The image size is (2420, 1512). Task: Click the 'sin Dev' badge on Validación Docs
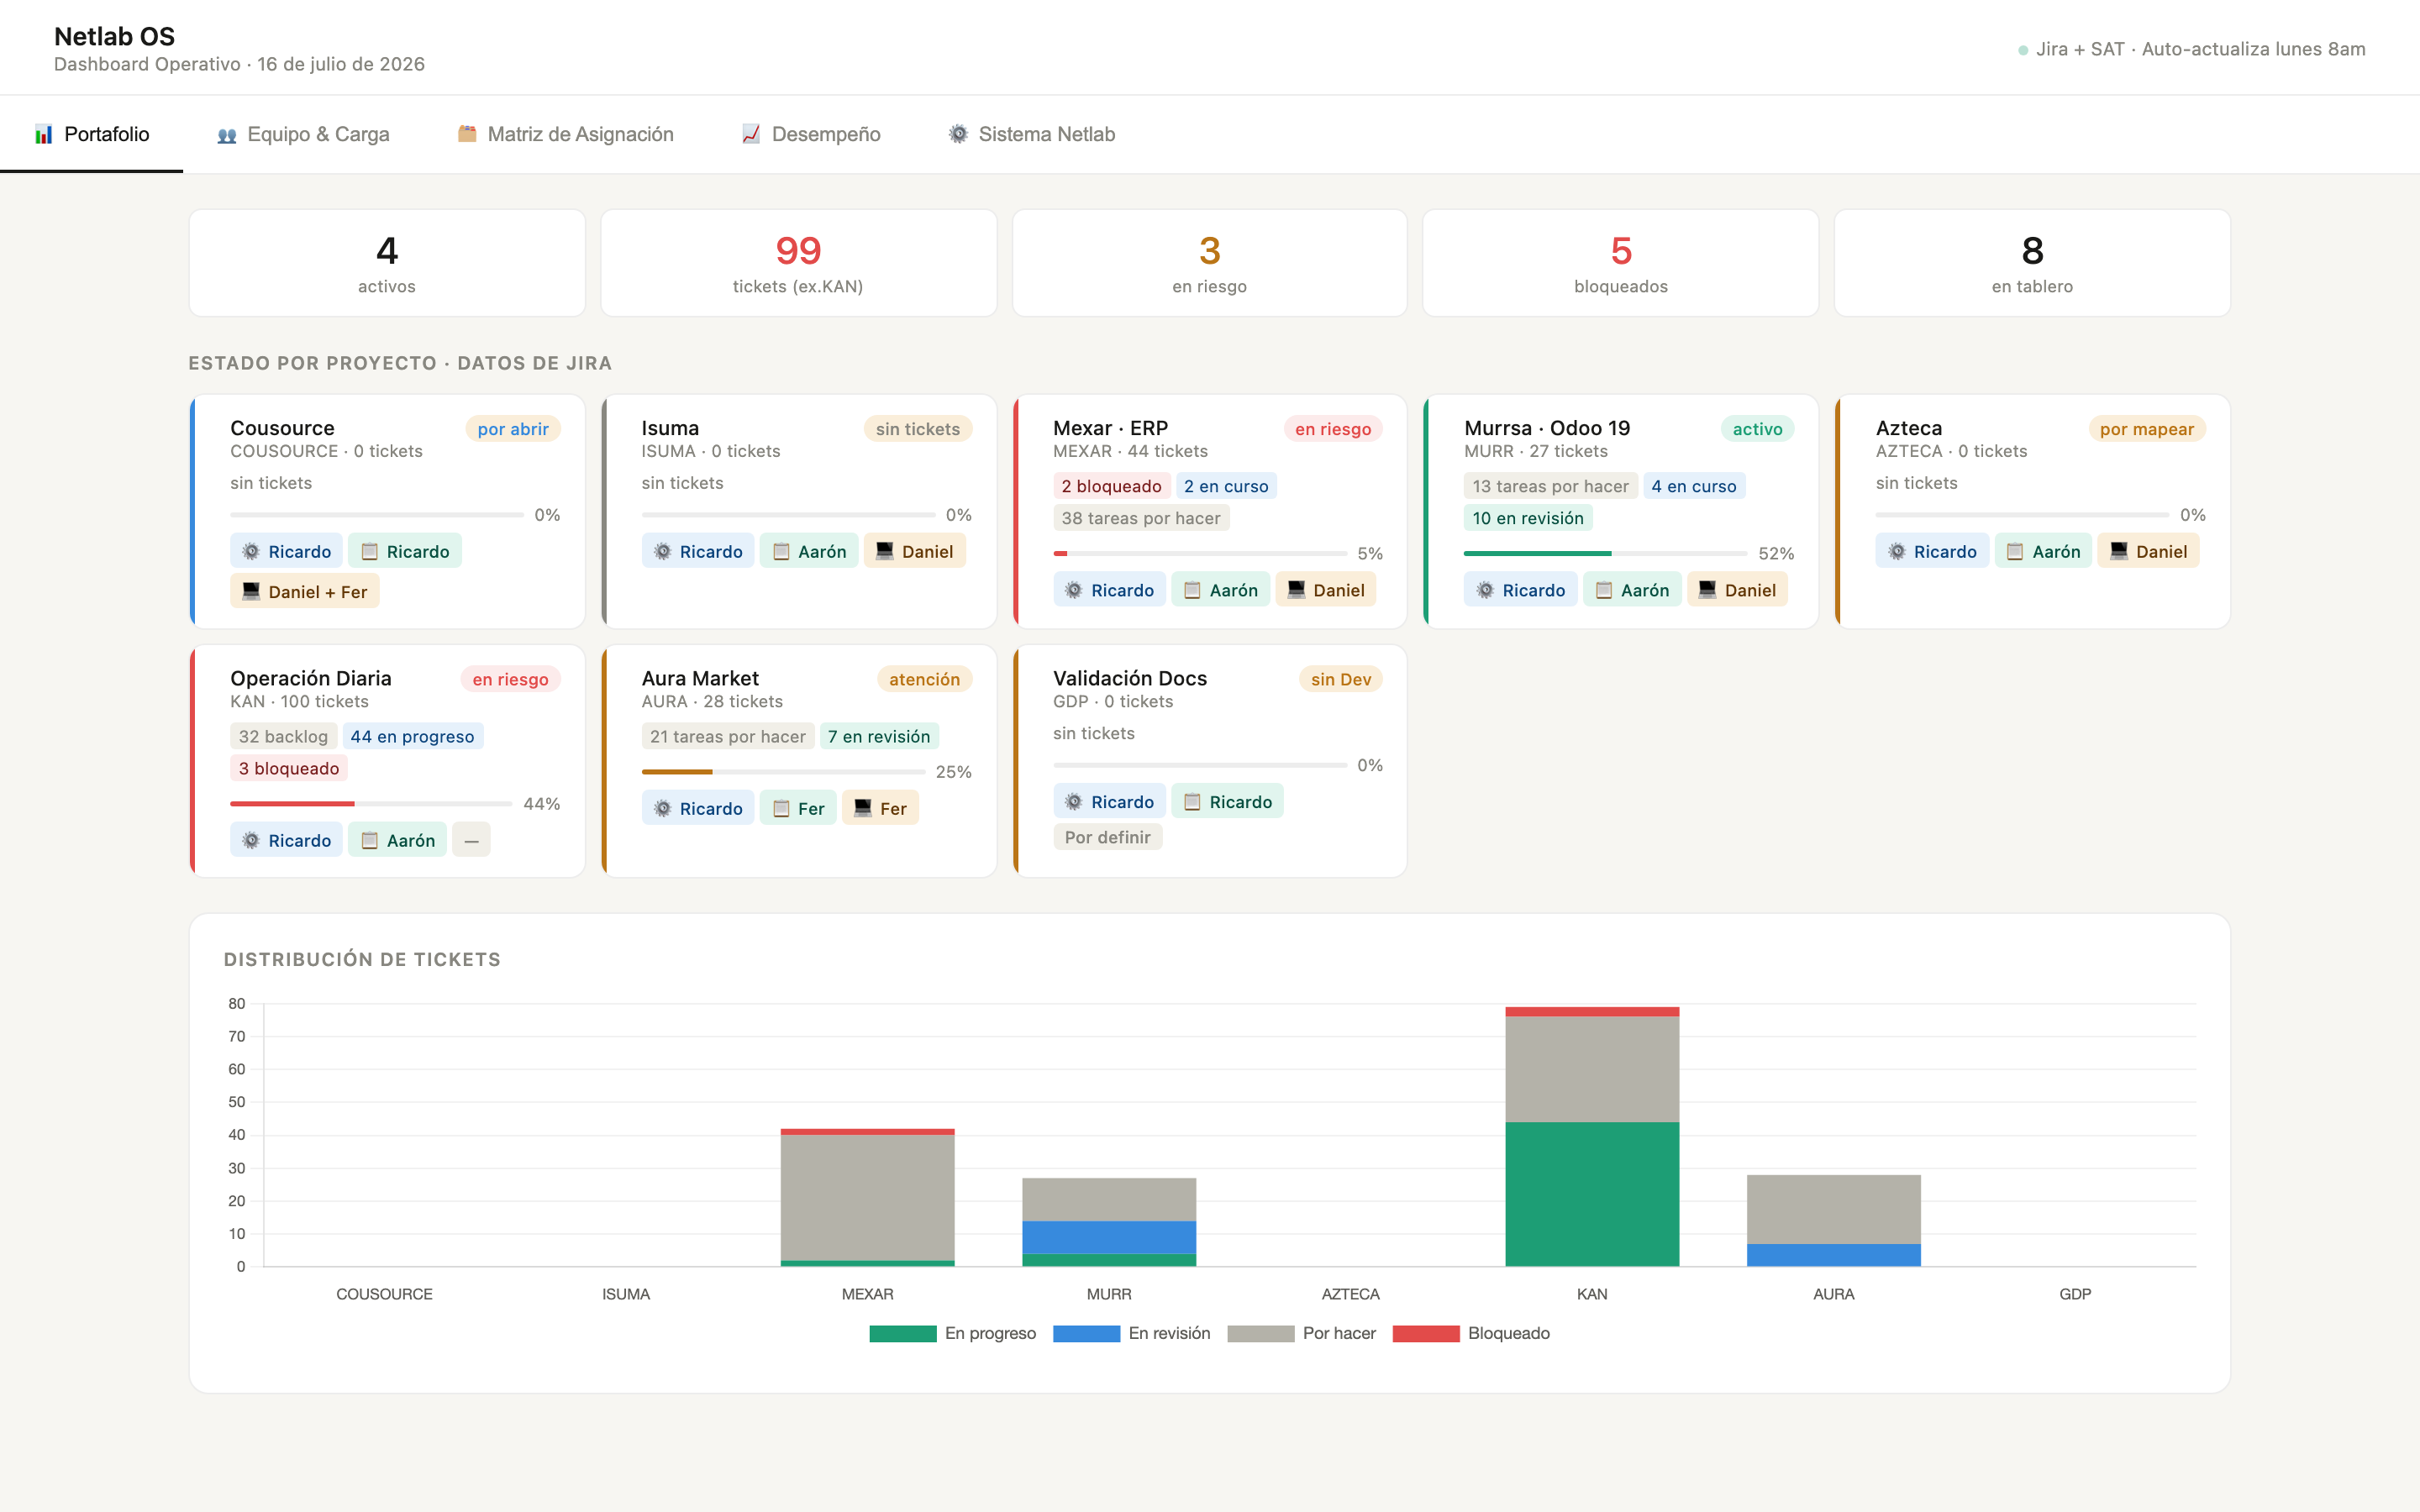coord(1341,679)
